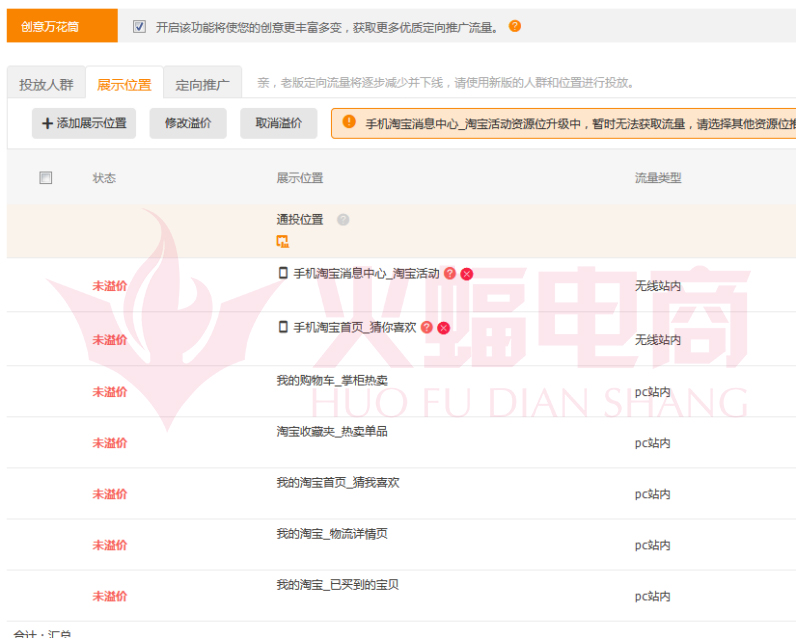Click the orange help icon beside 创意万花筒 description
The height and width of the screenshot is (639, 796).
(x=515, y=26)
